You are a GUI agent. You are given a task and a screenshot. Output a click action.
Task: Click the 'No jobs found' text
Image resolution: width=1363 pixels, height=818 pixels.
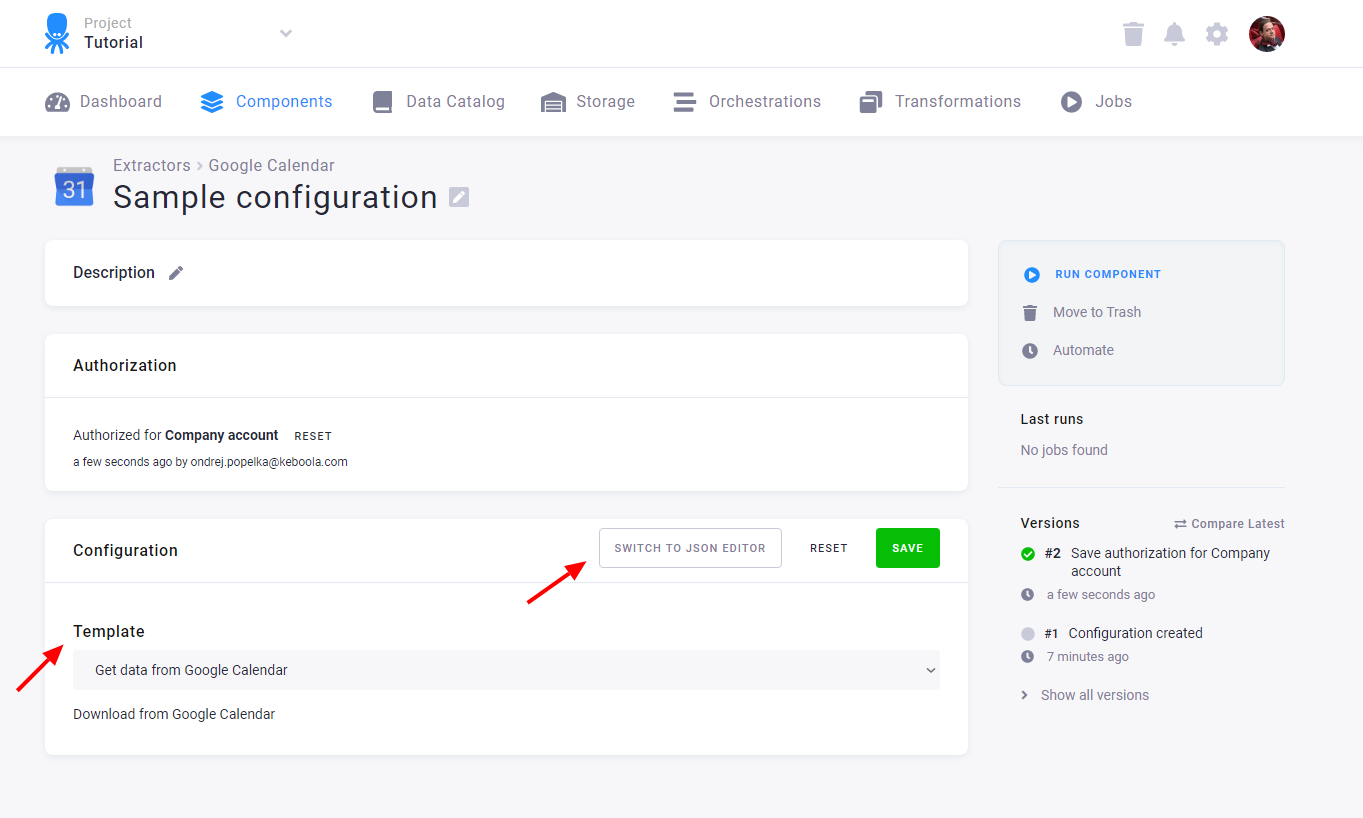pos(1064,450)
